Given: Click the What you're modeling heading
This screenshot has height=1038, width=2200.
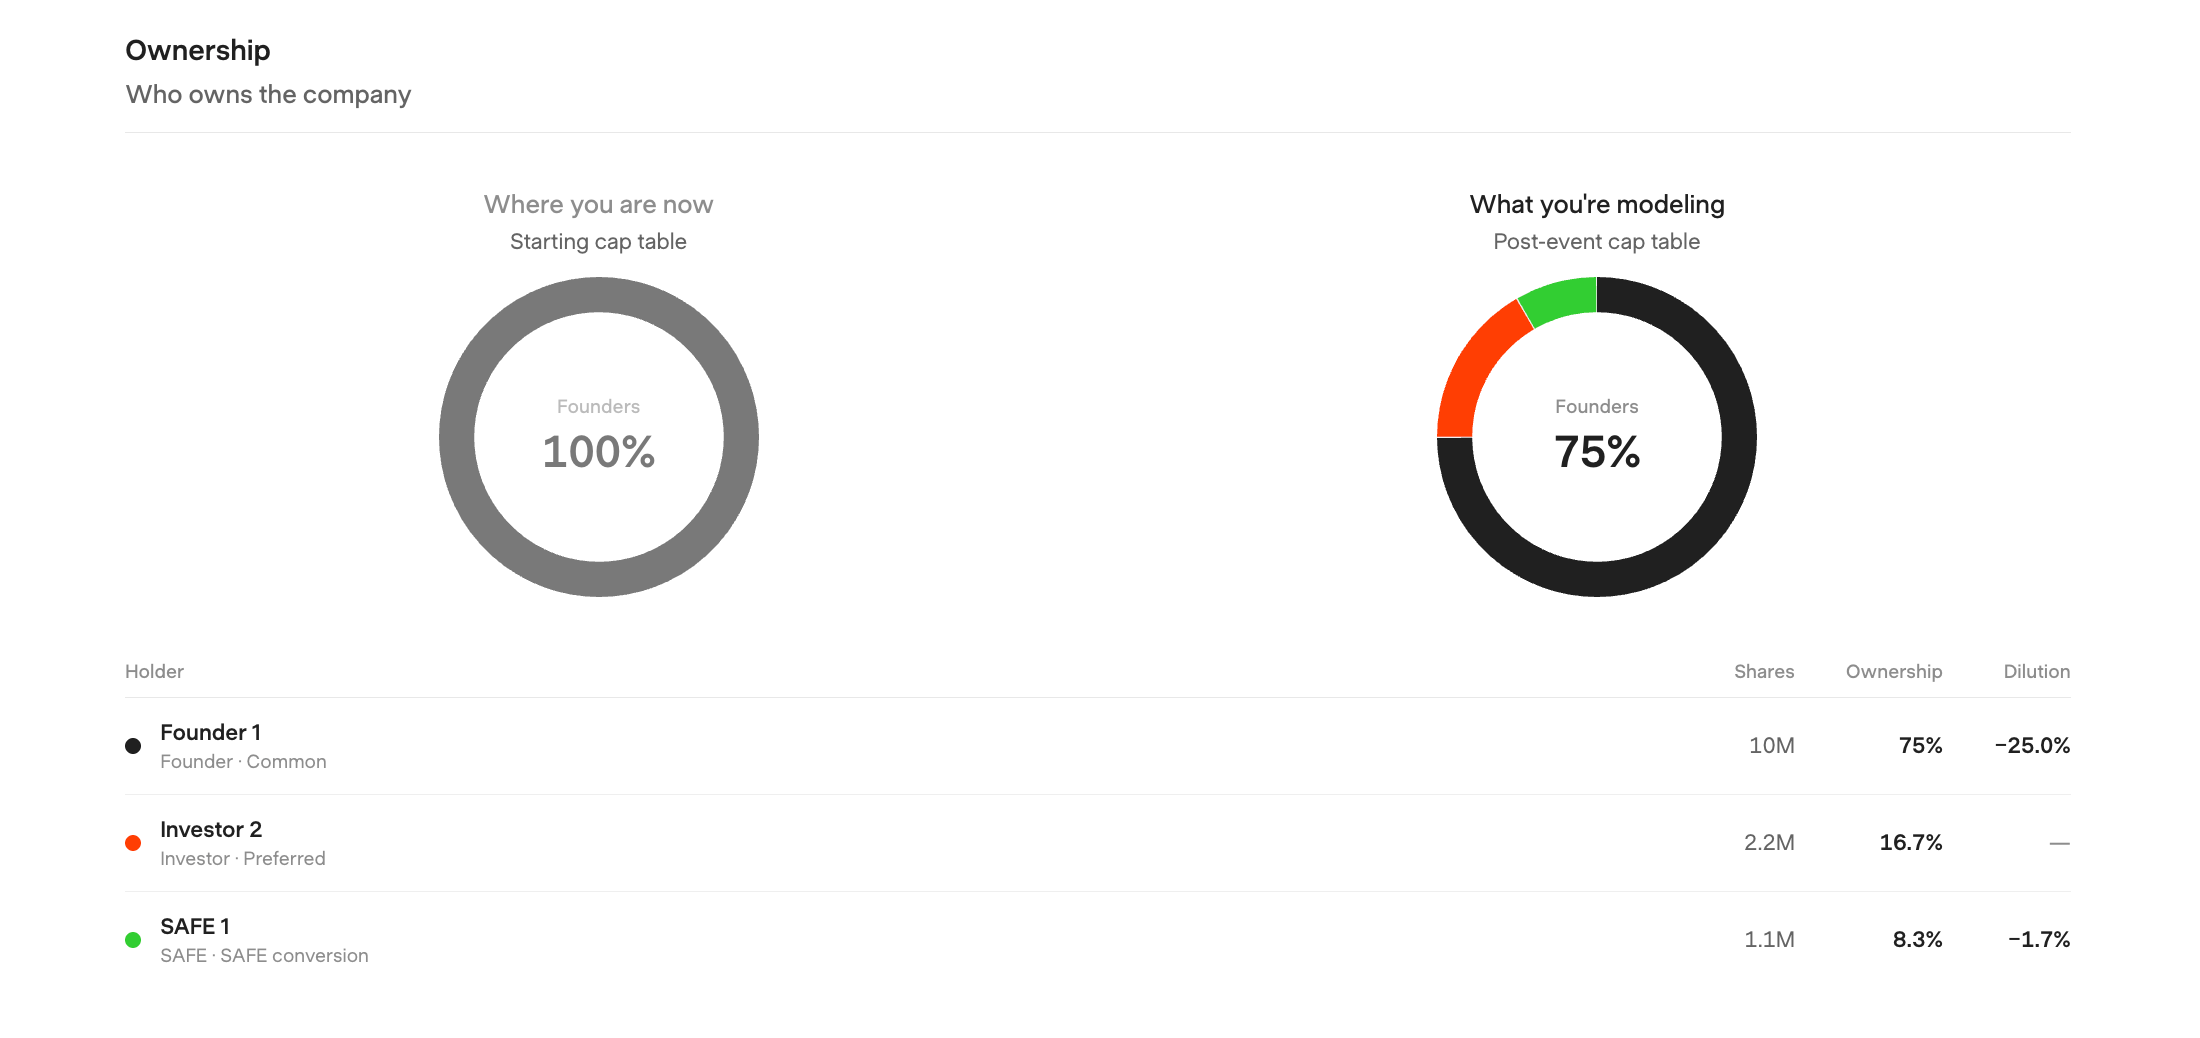Looking at the screenshot, I should pyautogui.click(x=1597, y=204).
